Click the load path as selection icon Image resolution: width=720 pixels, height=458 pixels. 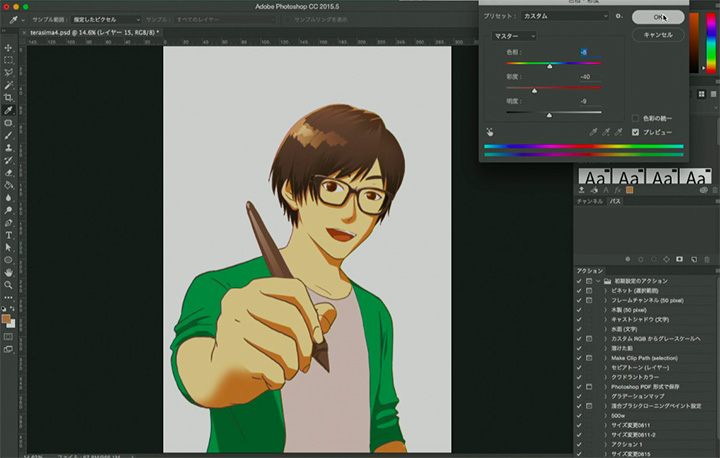click(x=653, y=260)
